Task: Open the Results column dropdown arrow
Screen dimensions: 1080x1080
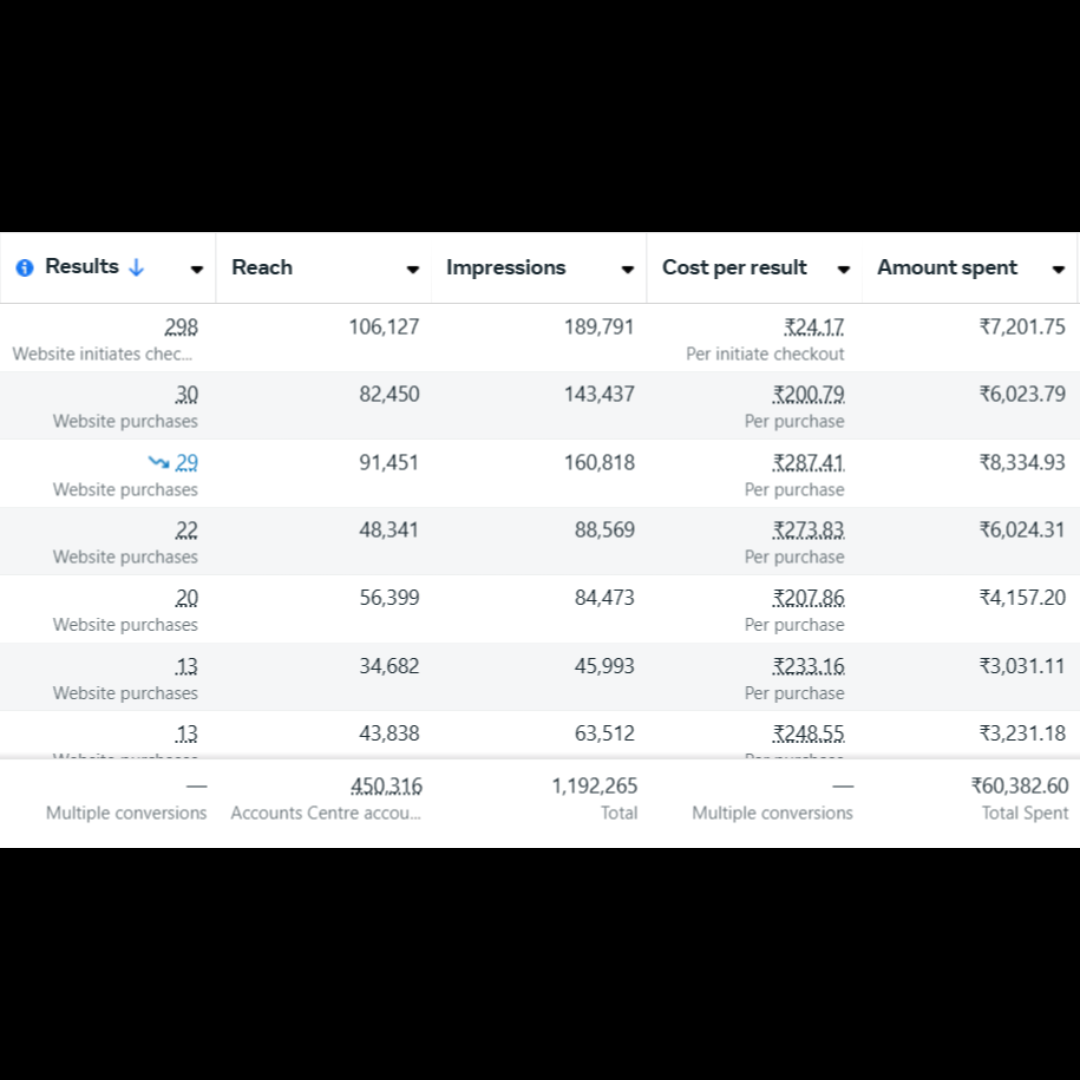Action: coord(197,269)
